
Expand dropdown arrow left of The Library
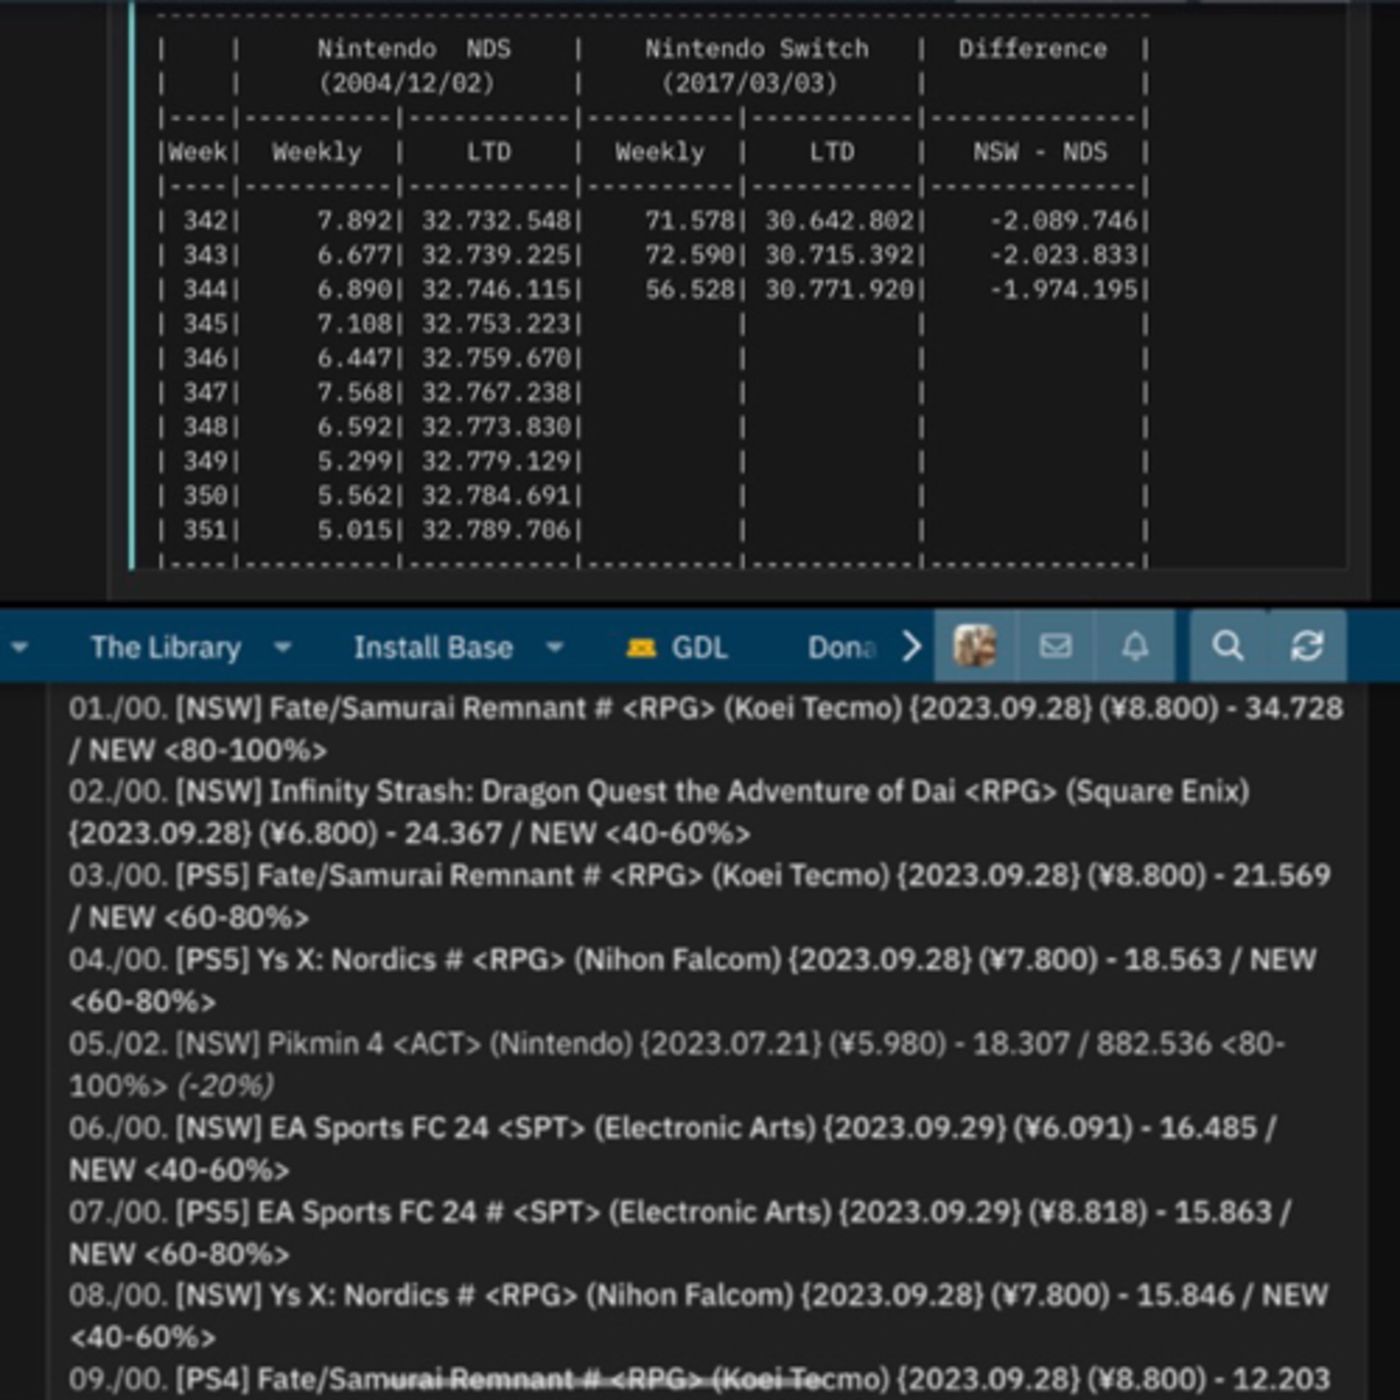pos(19,647)
